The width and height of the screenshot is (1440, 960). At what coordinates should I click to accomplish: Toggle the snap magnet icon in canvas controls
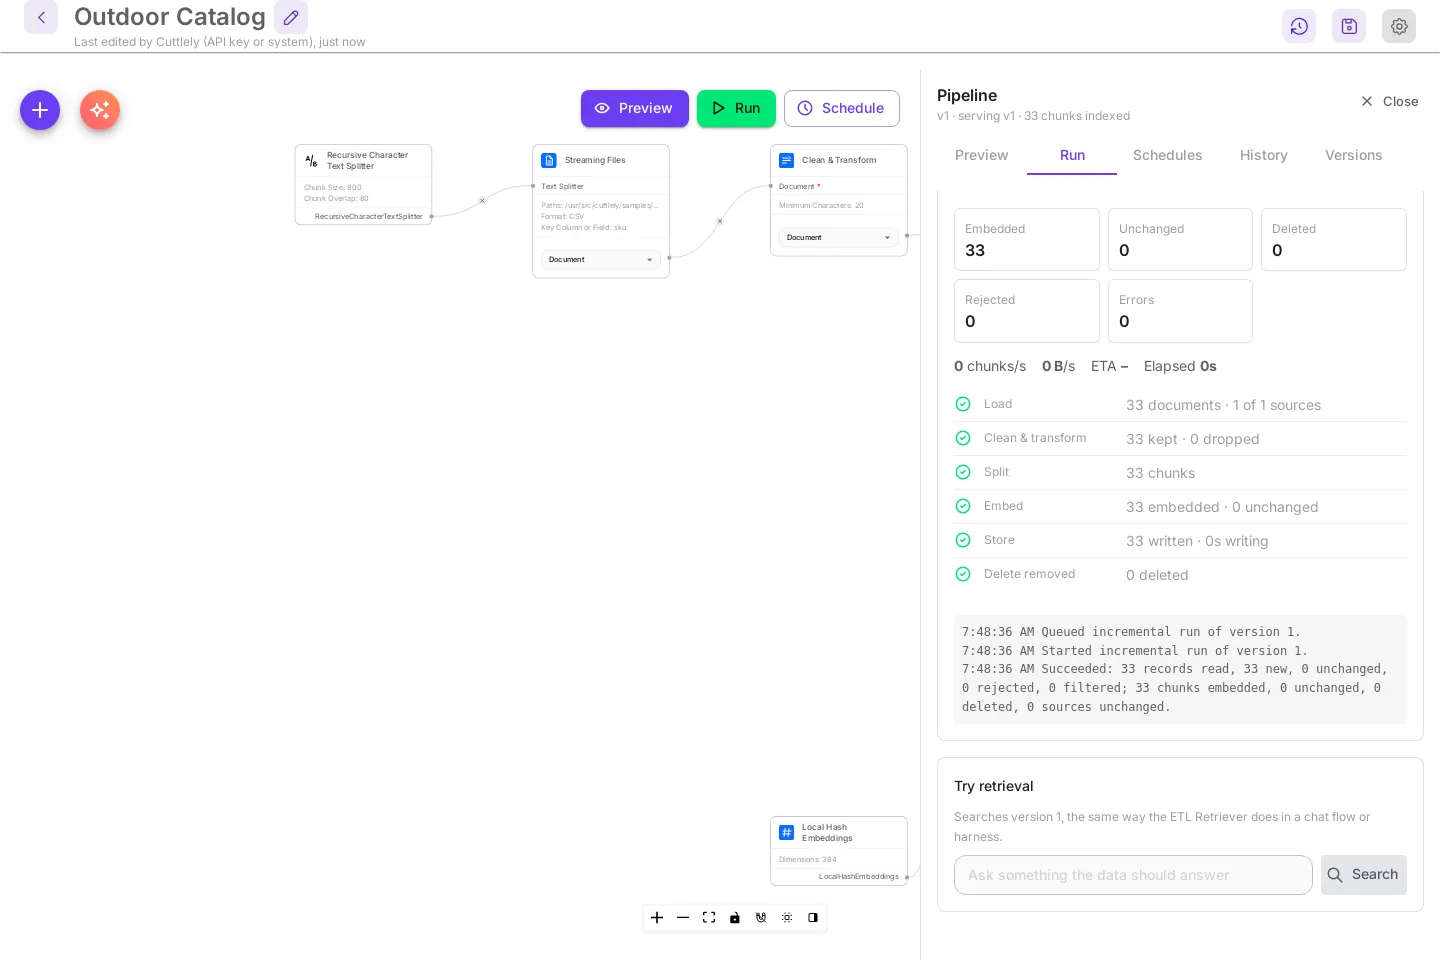click(x=761, y=917)
